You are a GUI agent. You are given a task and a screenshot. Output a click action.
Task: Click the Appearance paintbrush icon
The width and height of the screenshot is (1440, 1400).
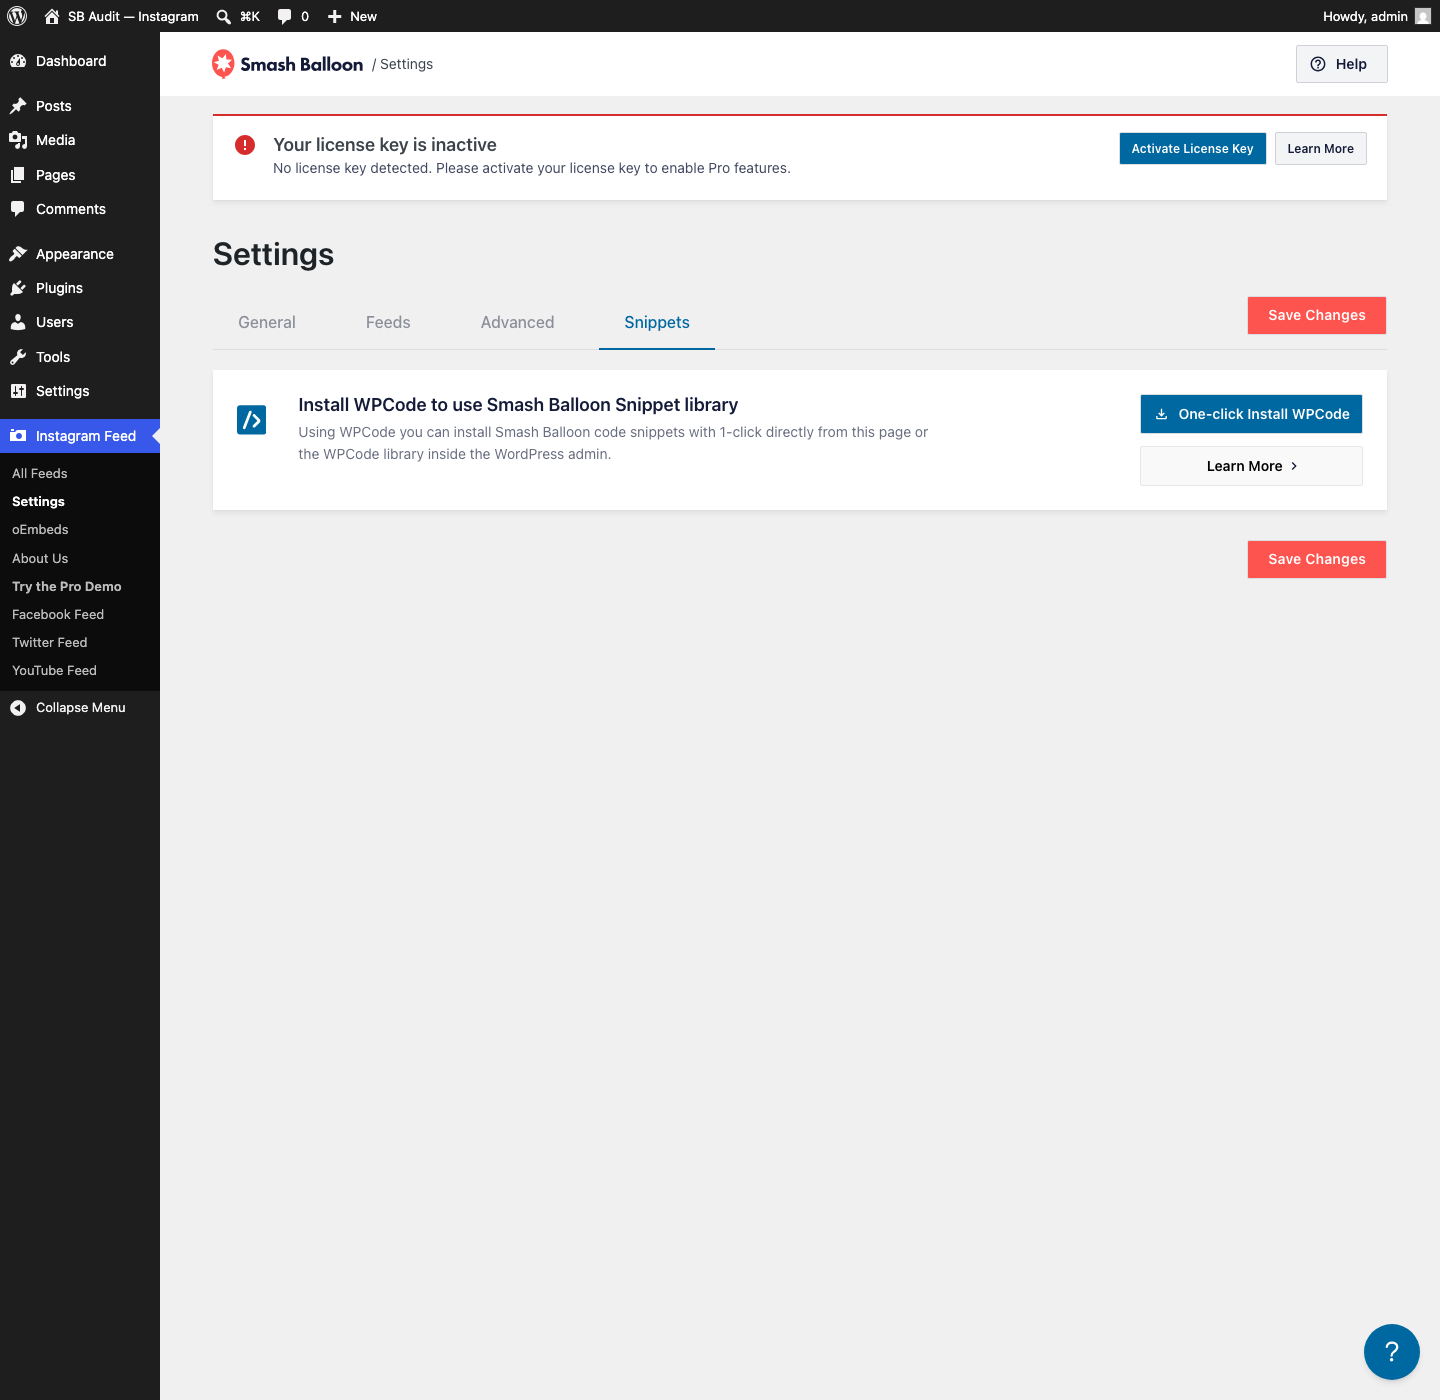click(x=18, y=254)
